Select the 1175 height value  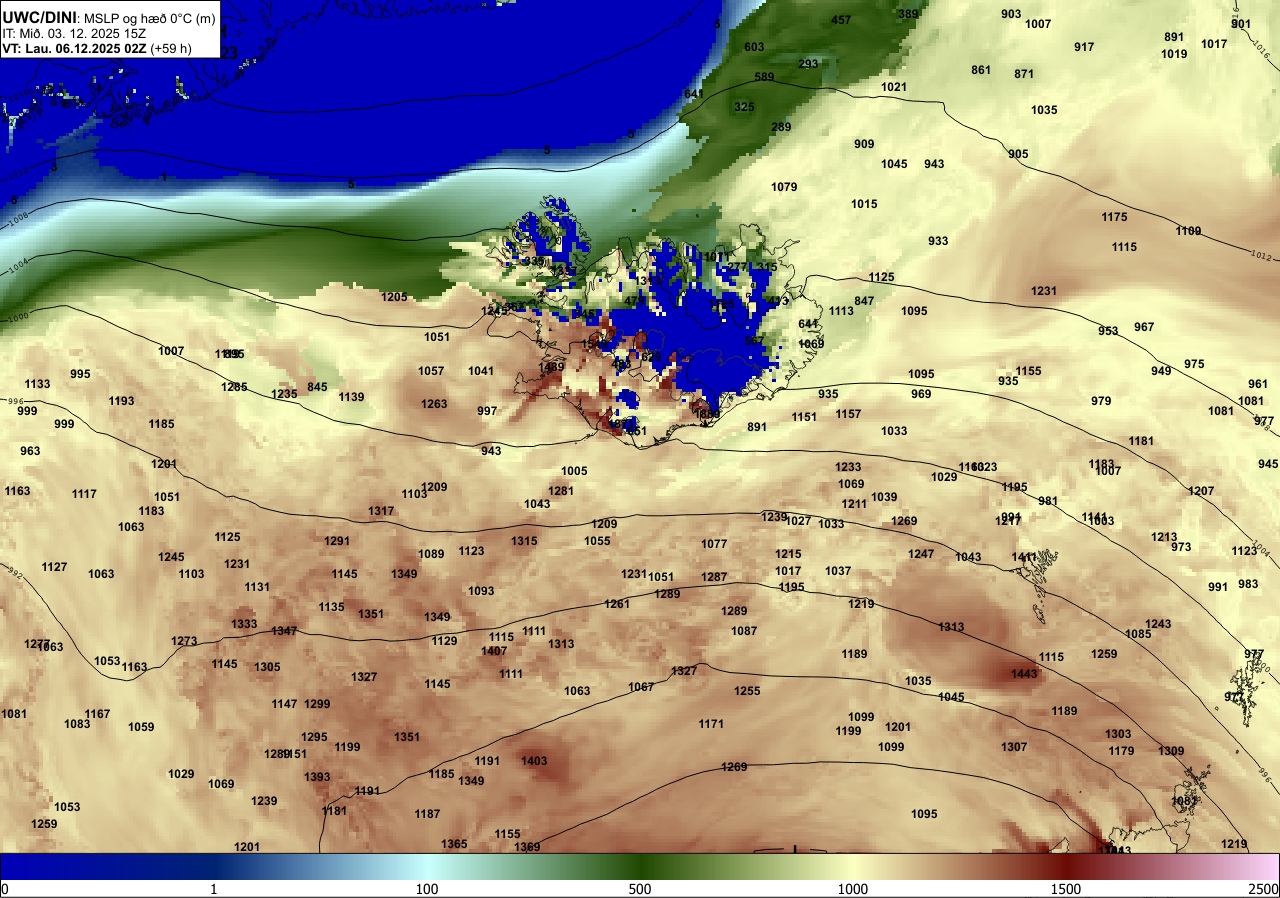click(x=1114, y=217)
